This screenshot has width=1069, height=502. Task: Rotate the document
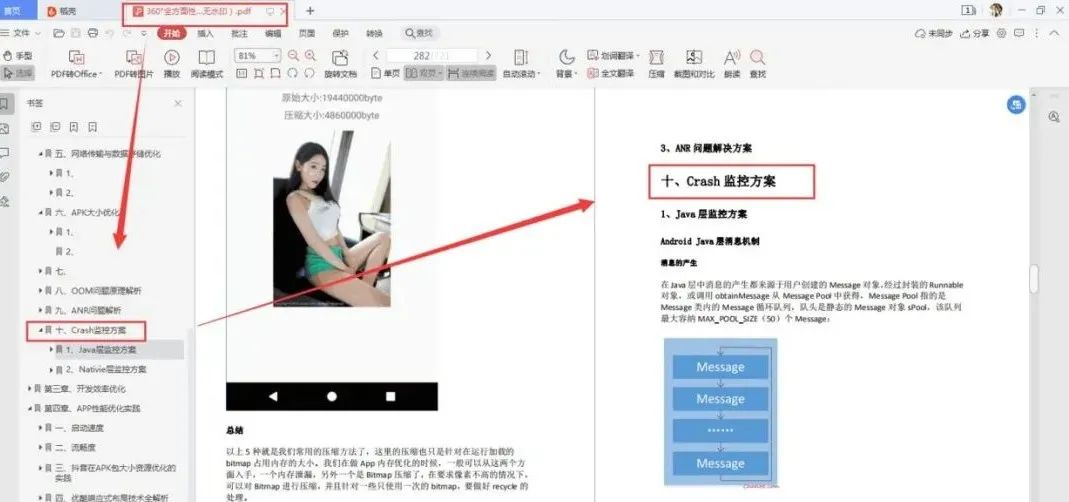click(340, 64)
